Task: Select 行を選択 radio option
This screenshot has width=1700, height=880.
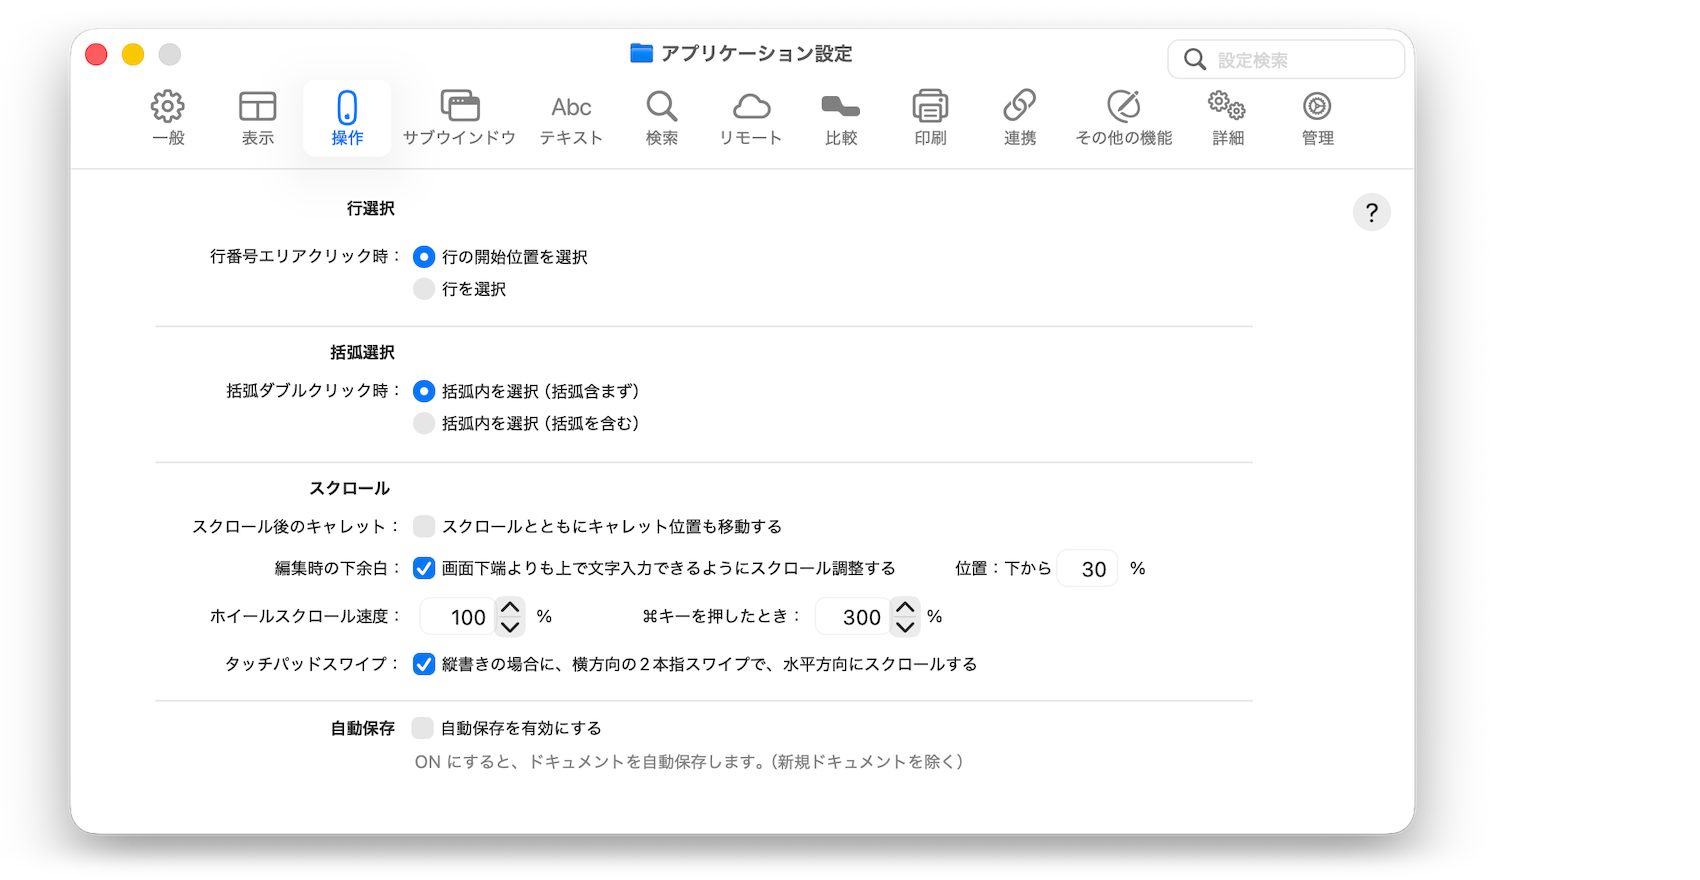Action: [x=424, y=289]
